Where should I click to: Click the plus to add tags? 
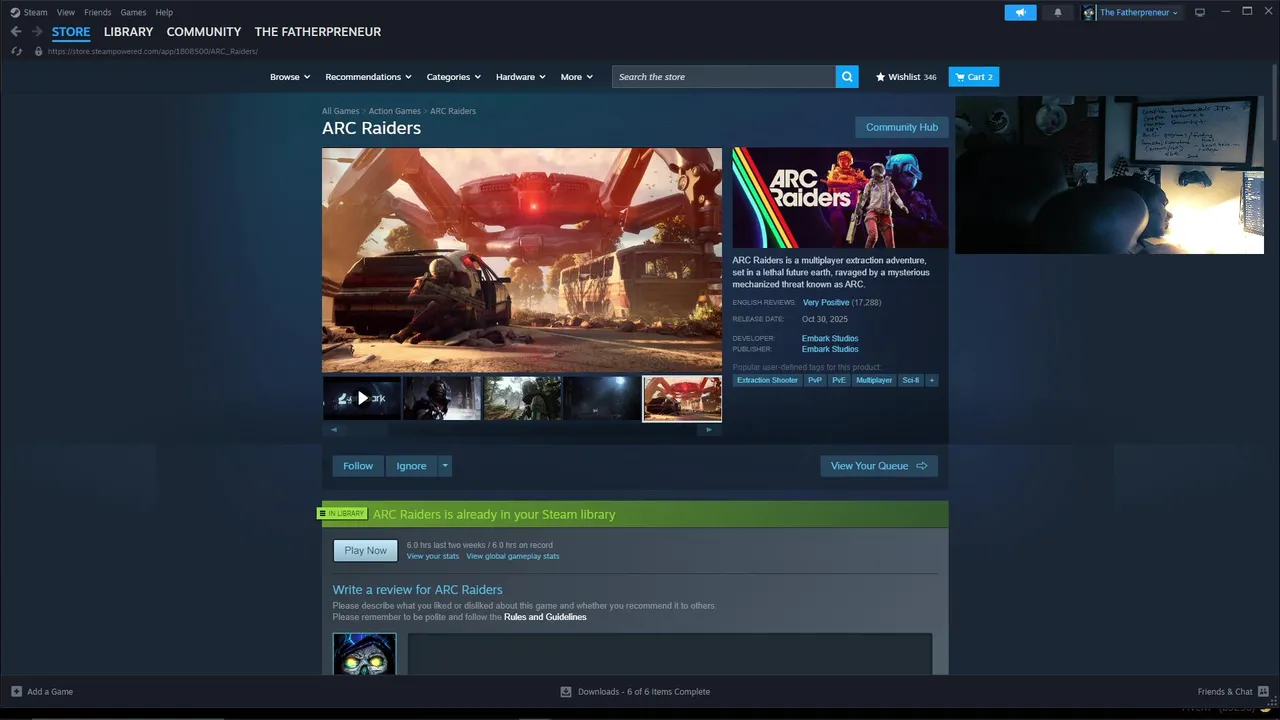(x=931, y=380)
